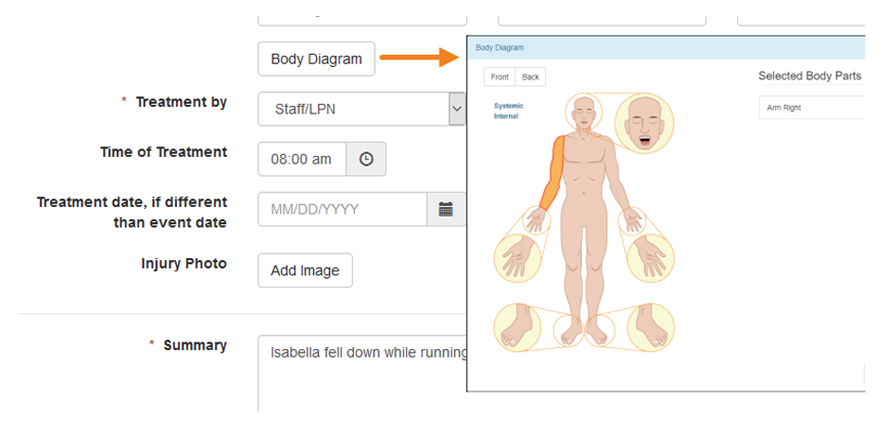The width and height of the screenshot is (882, 428).
Task: Click the enlarged right hand circle
Action: click(518, 259)
